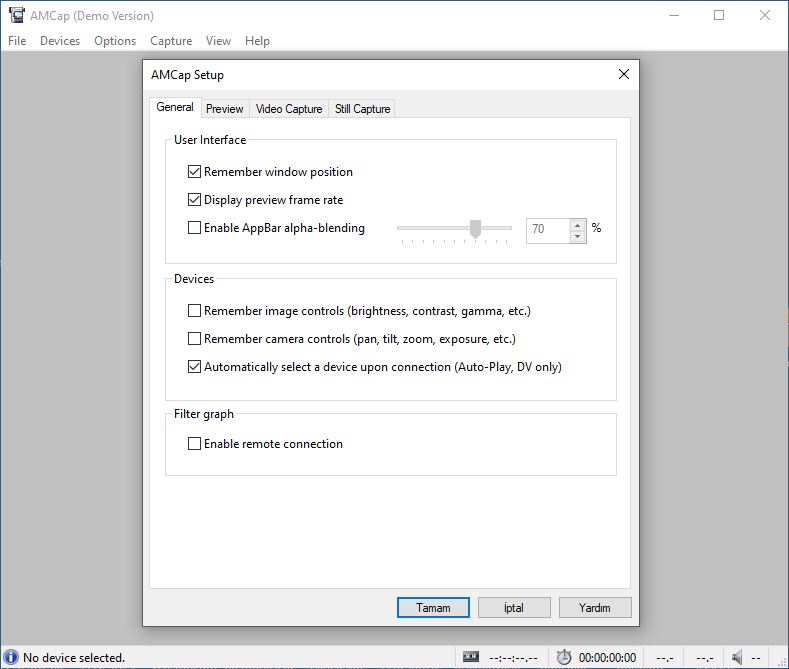Viewport: 789px width, 669px height.
Task: Click the stopwatch timer icon in status bar
Action: point(564,657)
